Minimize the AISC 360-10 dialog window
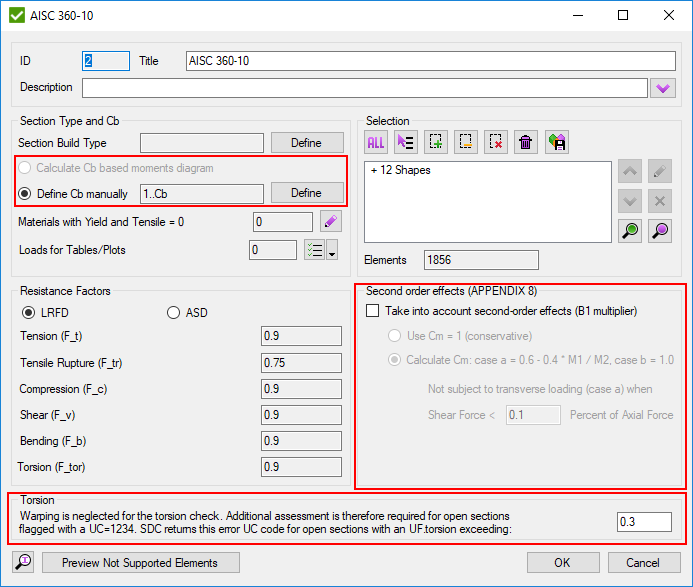The width and height of the screenshot is (693, 587). [578, 15]
